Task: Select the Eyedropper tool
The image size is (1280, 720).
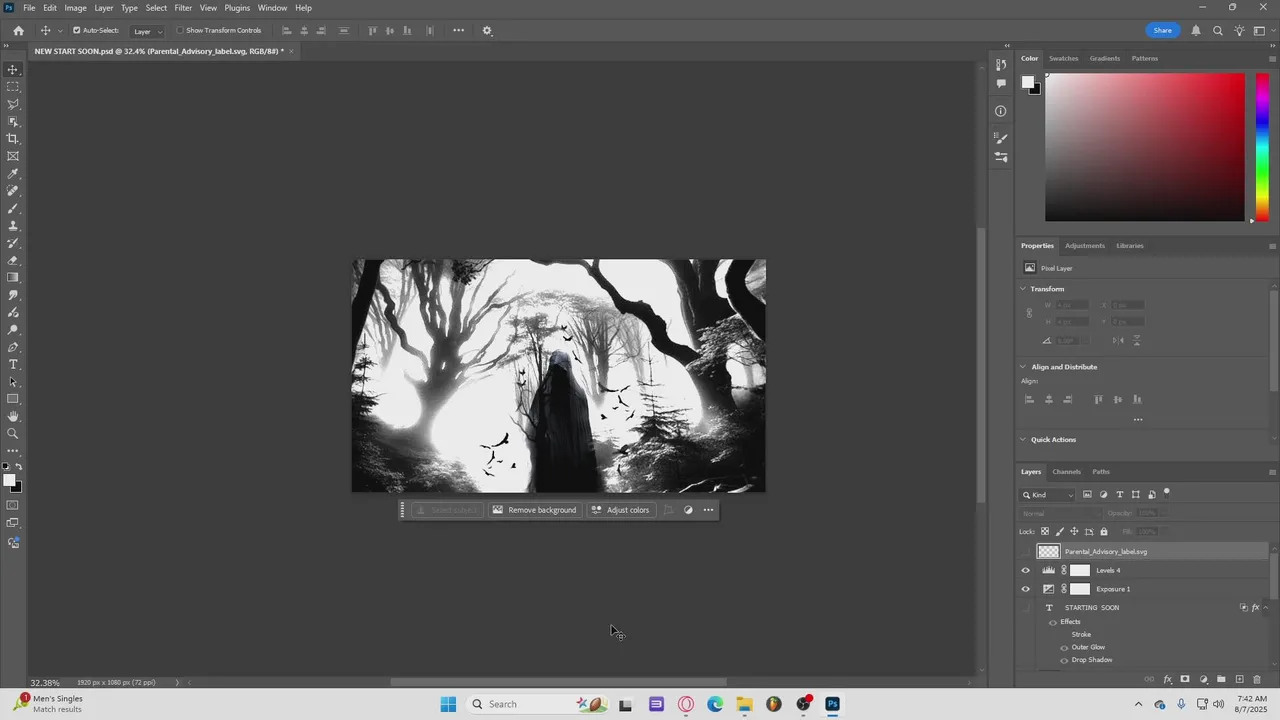Action: tap(13, 174)
